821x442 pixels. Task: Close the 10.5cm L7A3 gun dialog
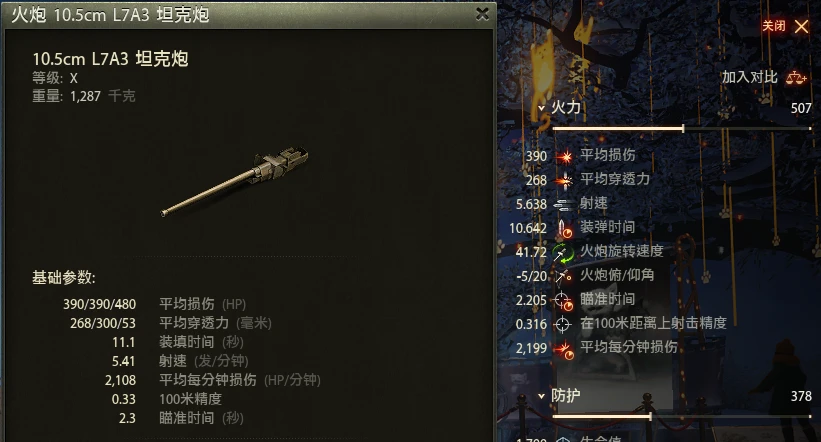click(482, 14)
